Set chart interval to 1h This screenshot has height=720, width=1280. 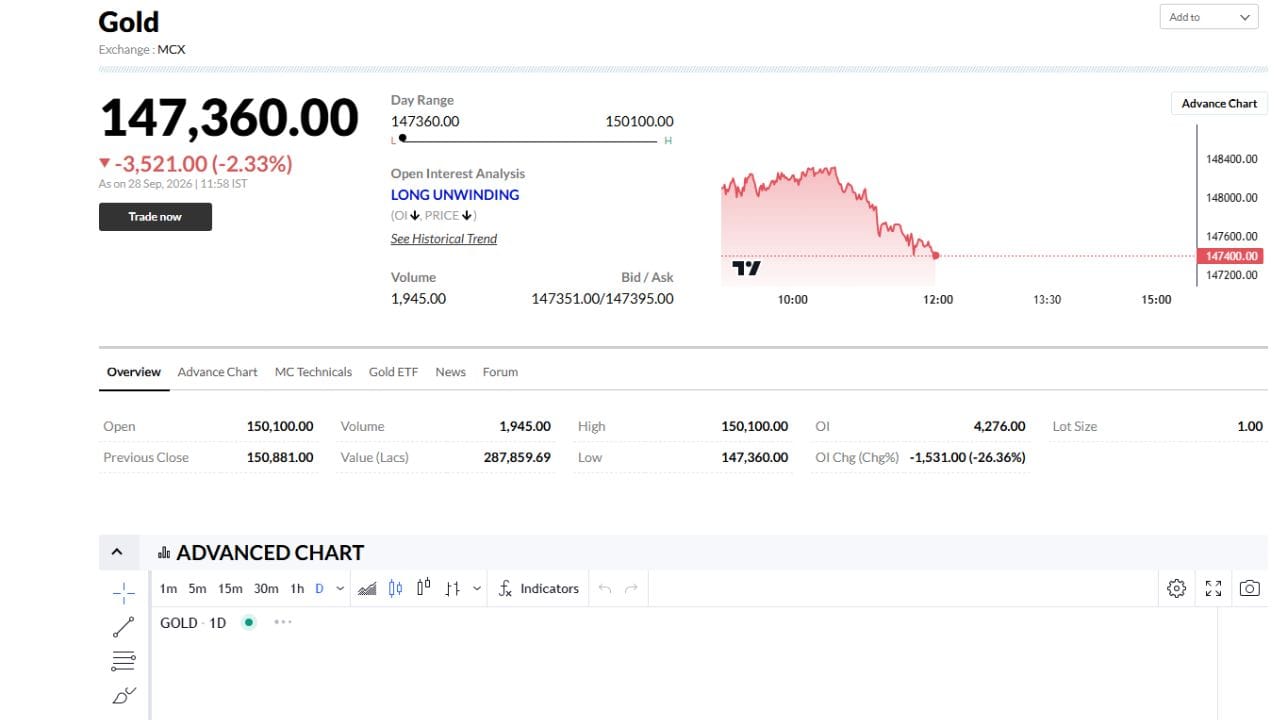297,589
